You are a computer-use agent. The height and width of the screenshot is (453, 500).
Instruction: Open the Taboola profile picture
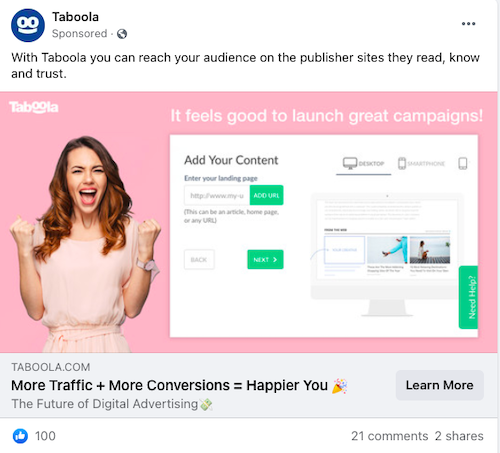pos(28,25)
